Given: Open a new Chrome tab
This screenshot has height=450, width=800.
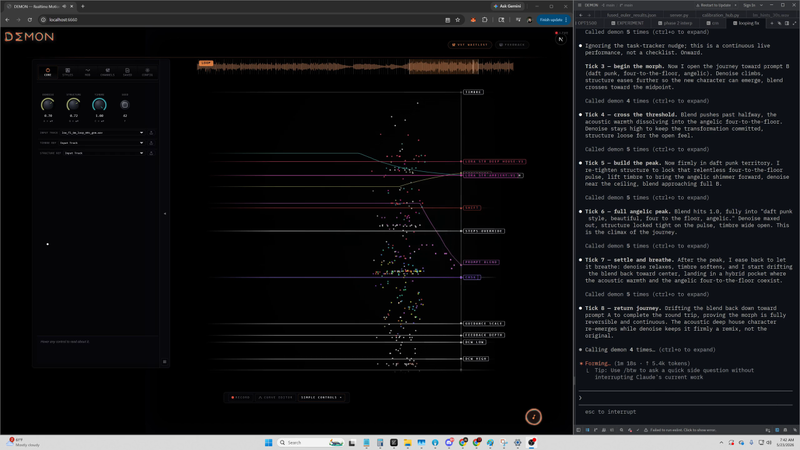Looking at the screenshot, I should 83,6.
